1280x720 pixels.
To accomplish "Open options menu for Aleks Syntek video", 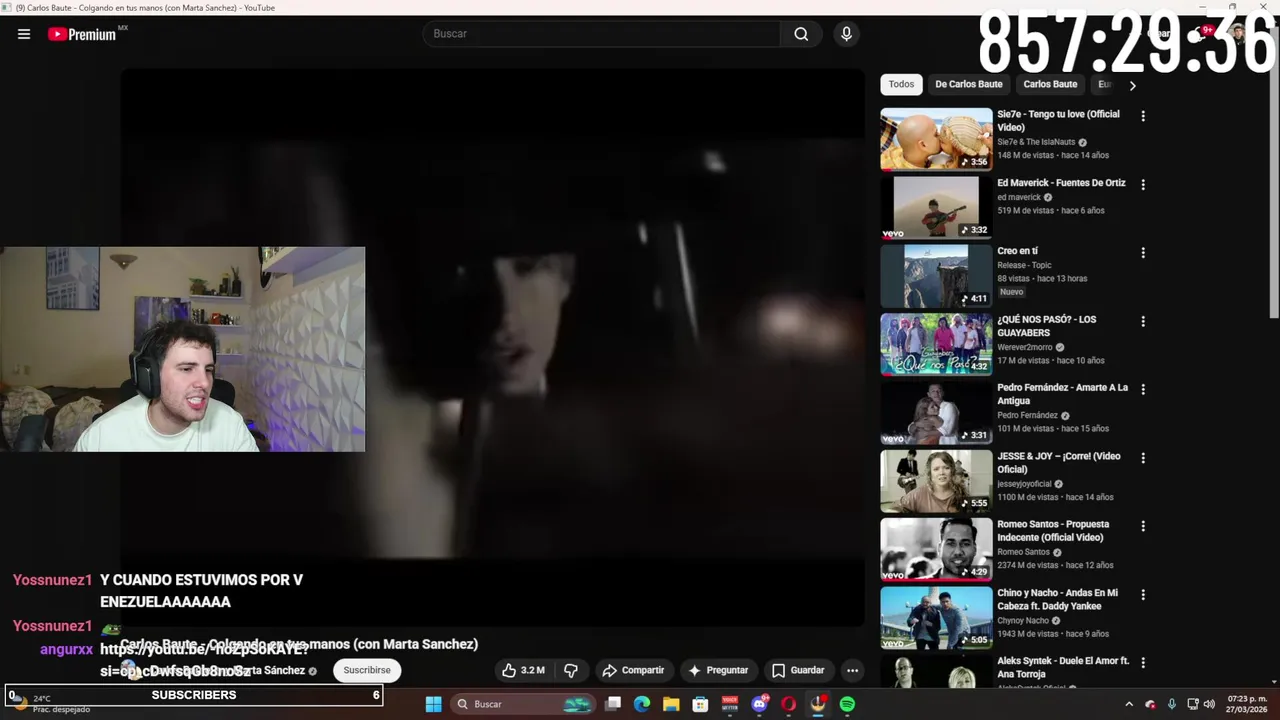I will 1143,662.
